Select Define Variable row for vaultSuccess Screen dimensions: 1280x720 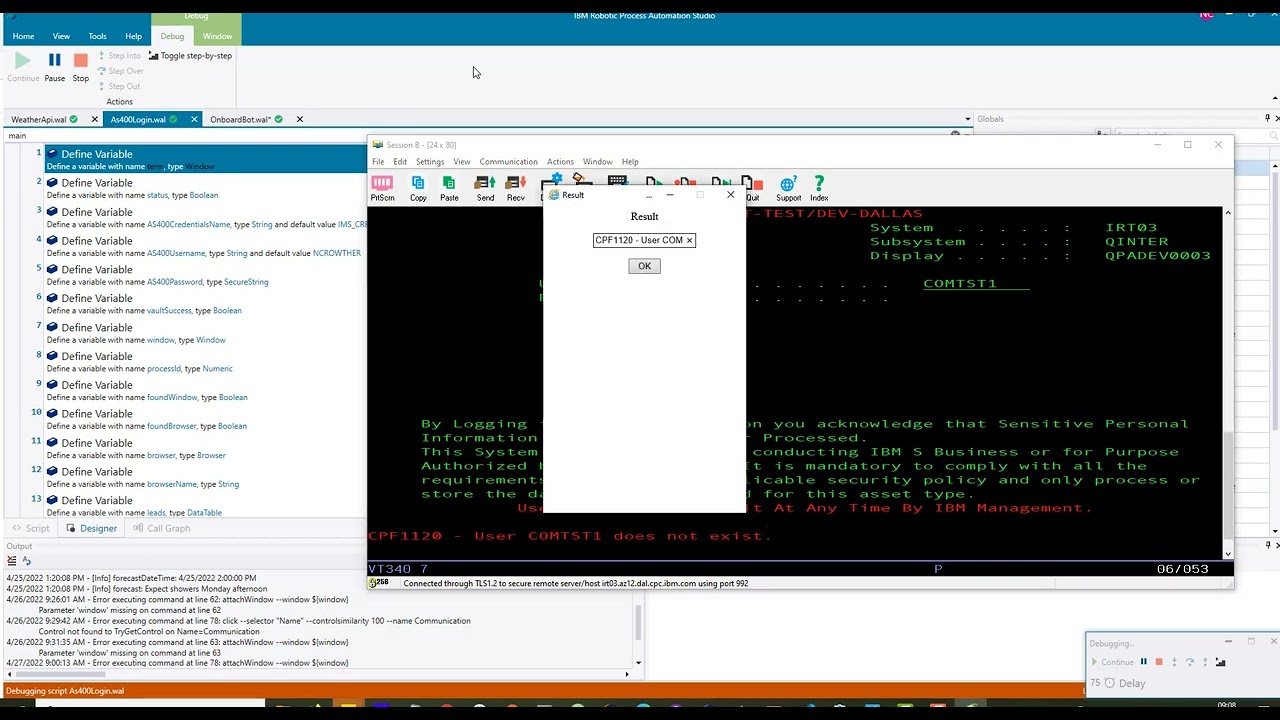tap(205, 304)
